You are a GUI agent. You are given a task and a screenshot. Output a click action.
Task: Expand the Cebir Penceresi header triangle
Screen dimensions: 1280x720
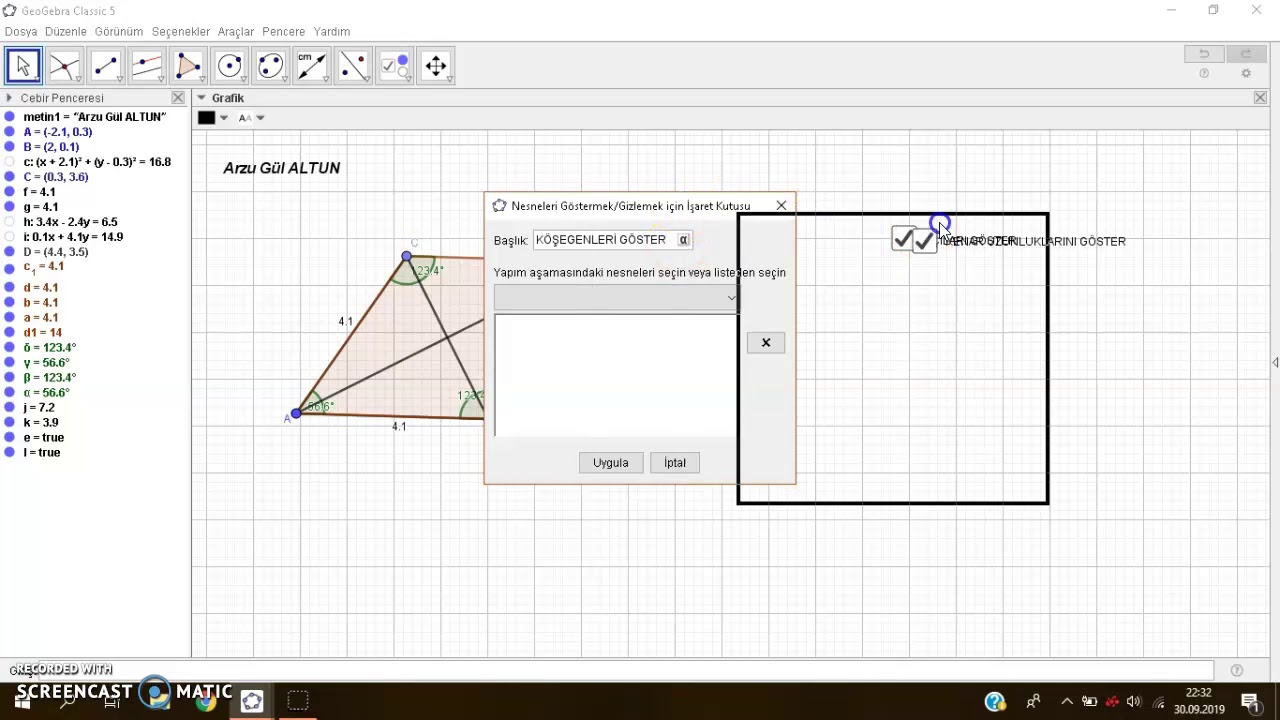(x=9, y=98)
